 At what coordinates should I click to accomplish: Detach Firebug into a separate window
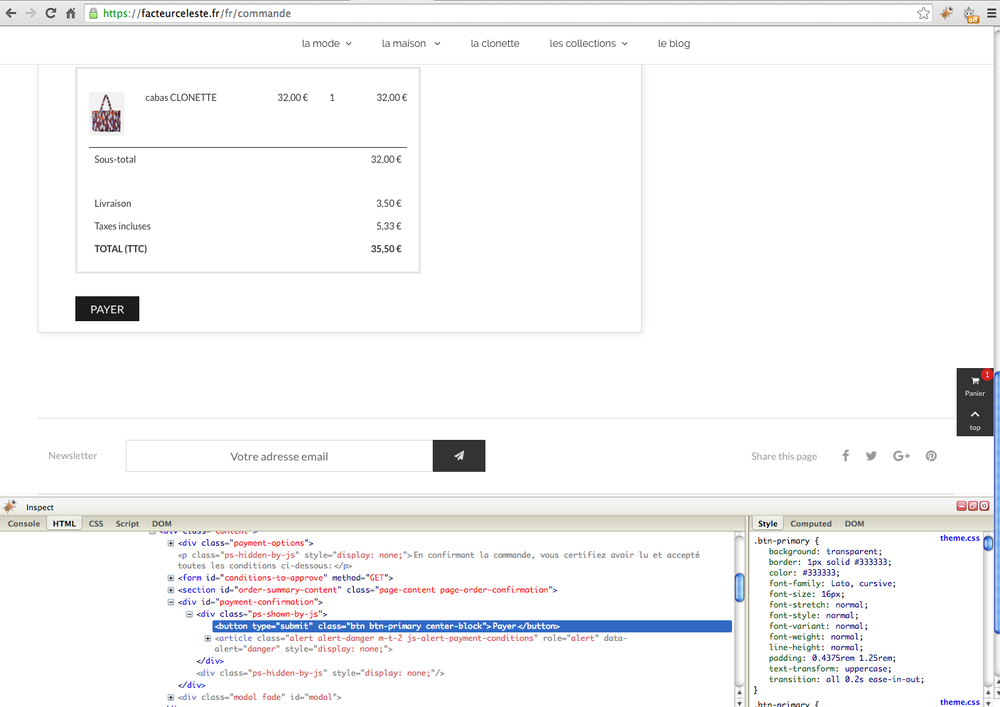click(973, 506)
